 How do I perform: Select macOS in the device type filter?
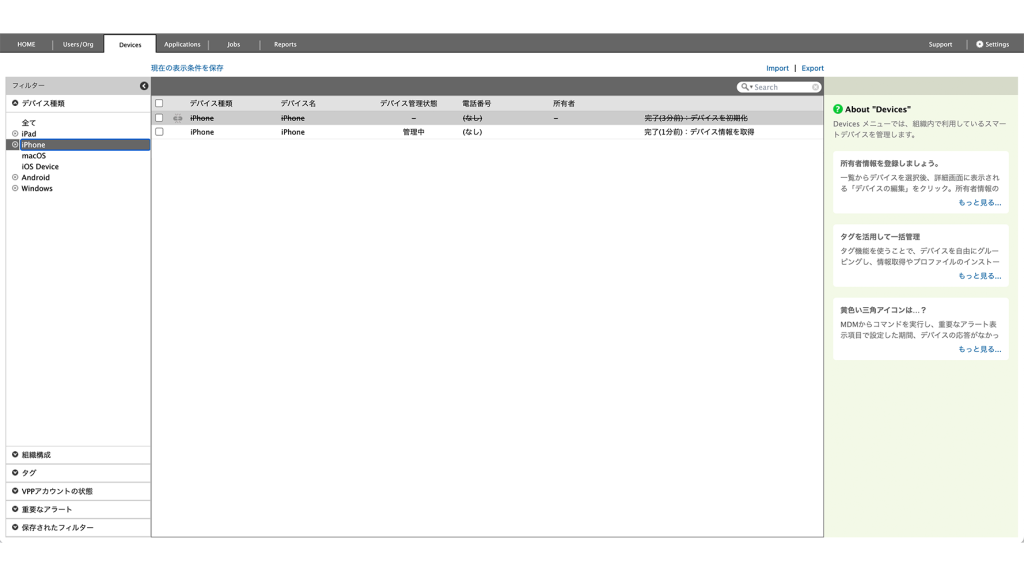point(34,156)
